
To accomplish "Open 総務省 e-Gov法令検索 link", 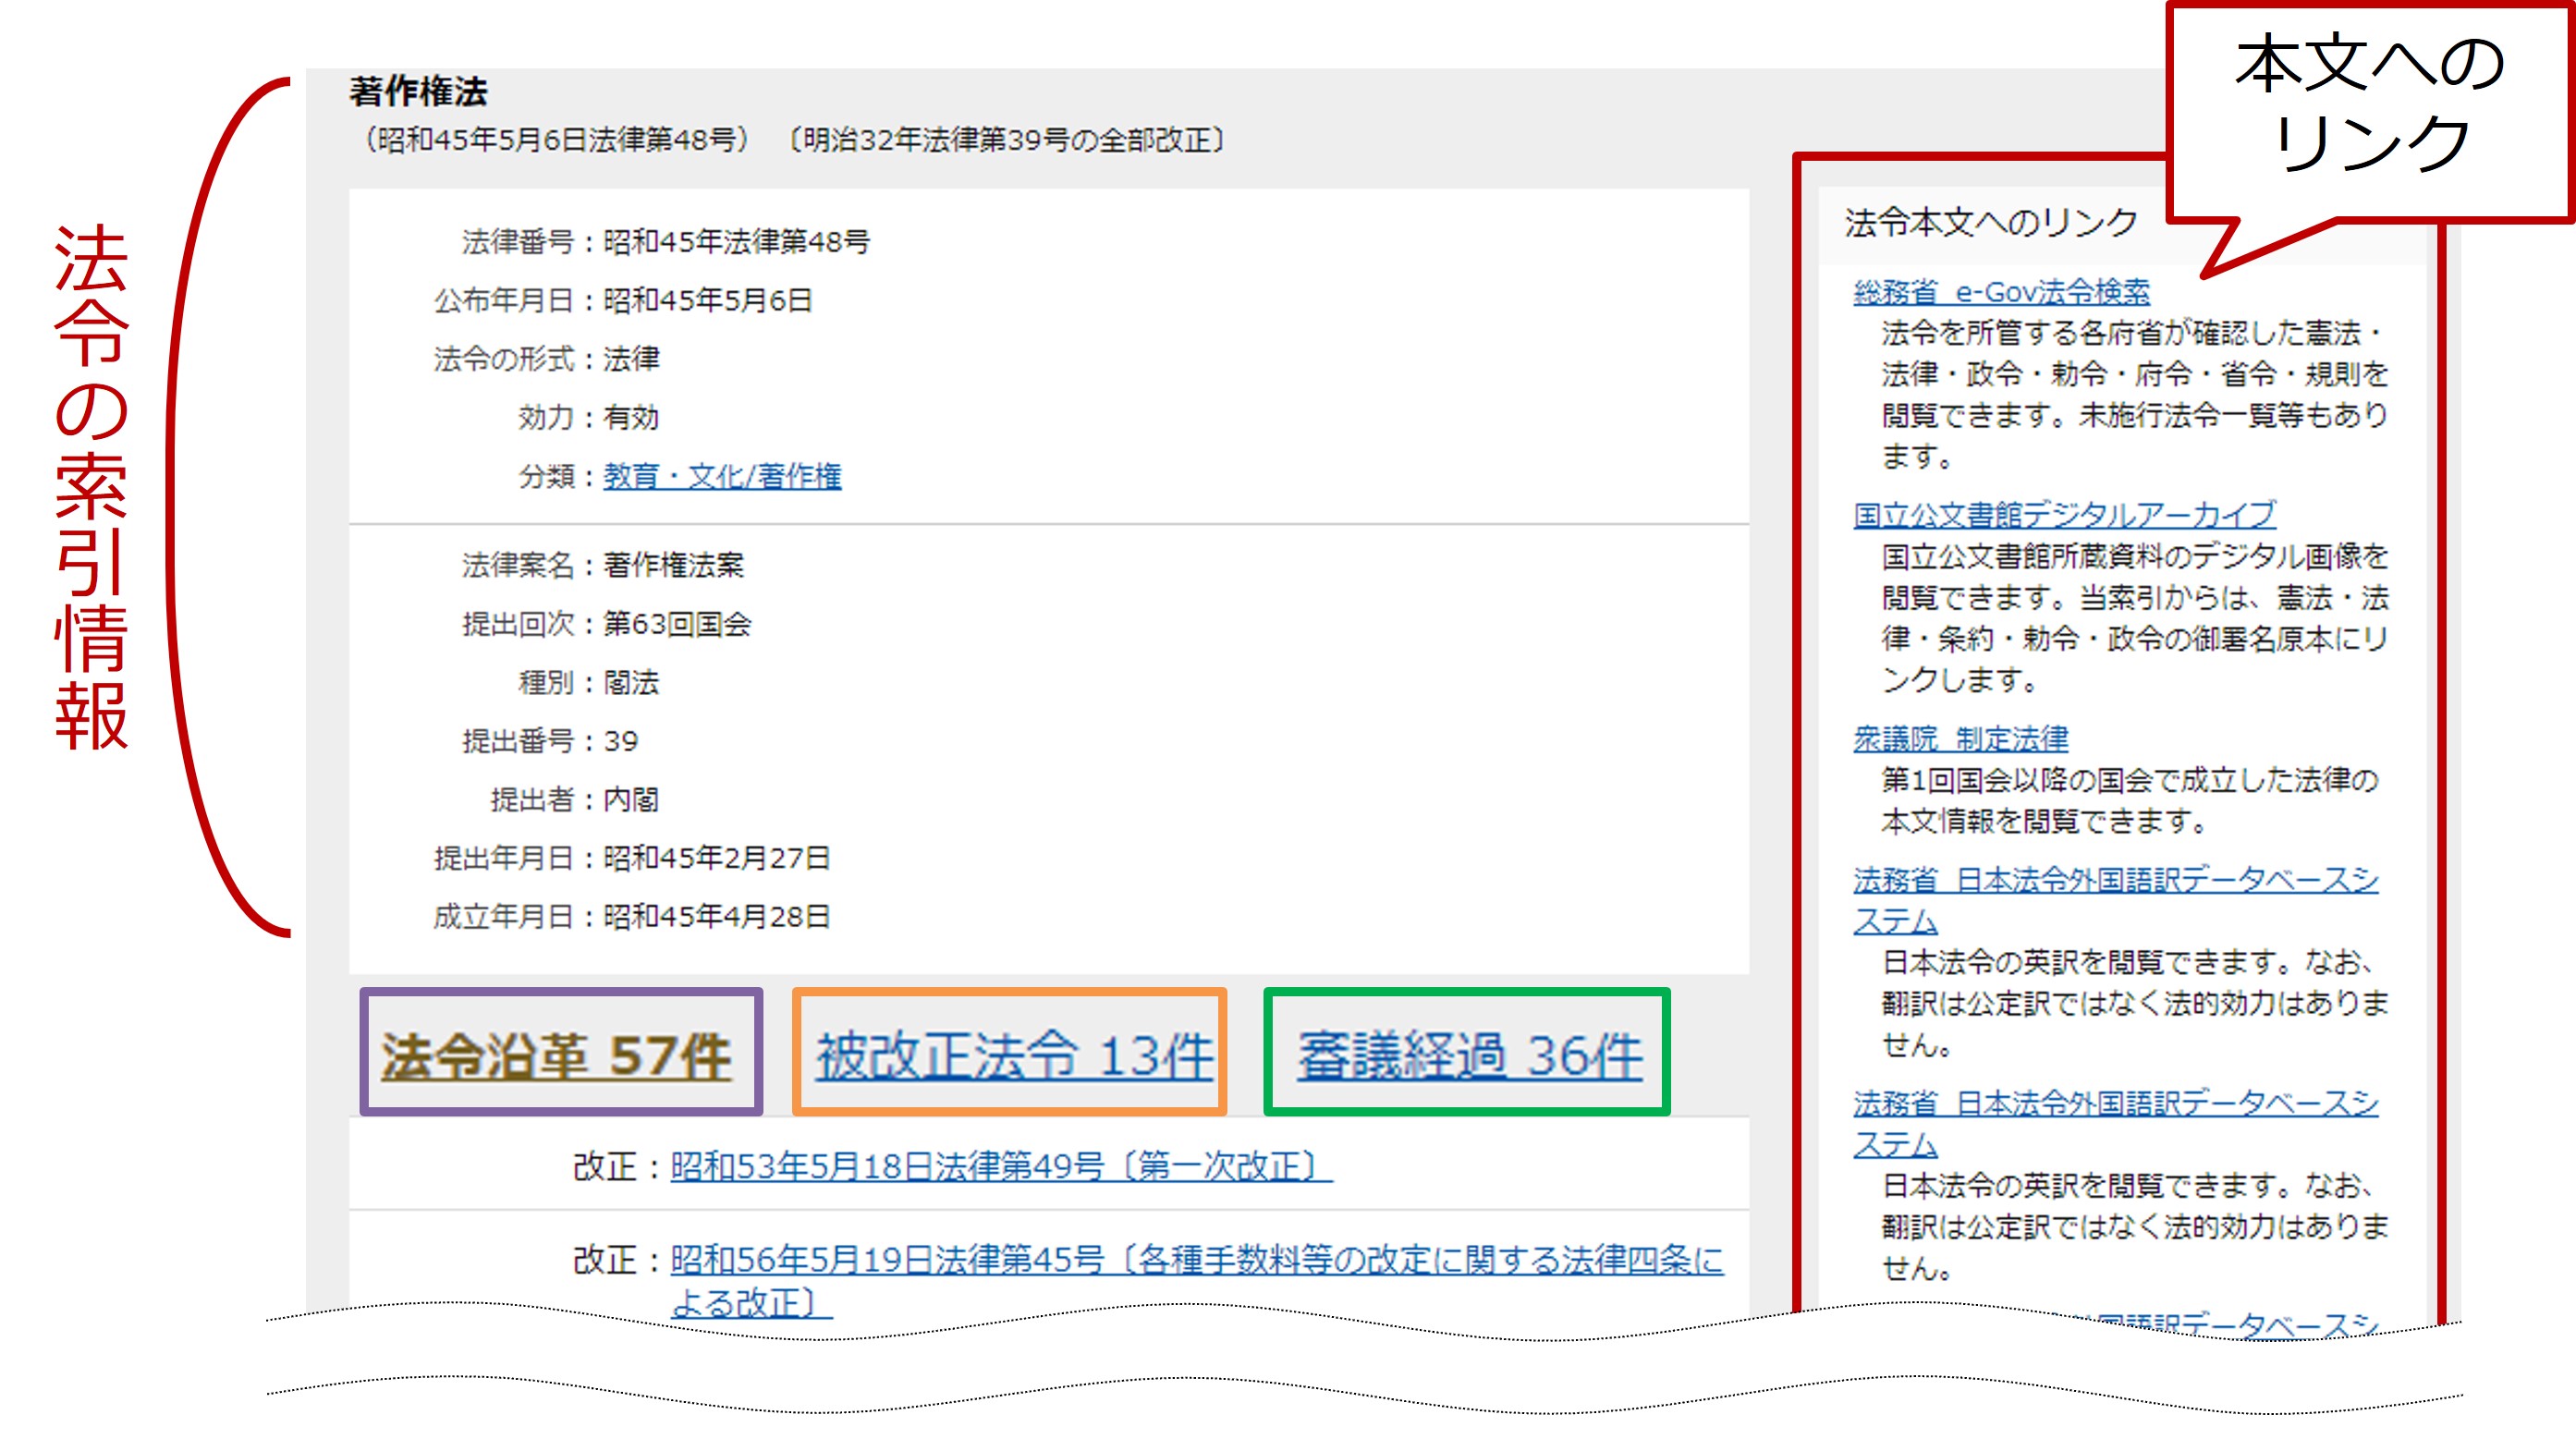I will pos(2000,292).
